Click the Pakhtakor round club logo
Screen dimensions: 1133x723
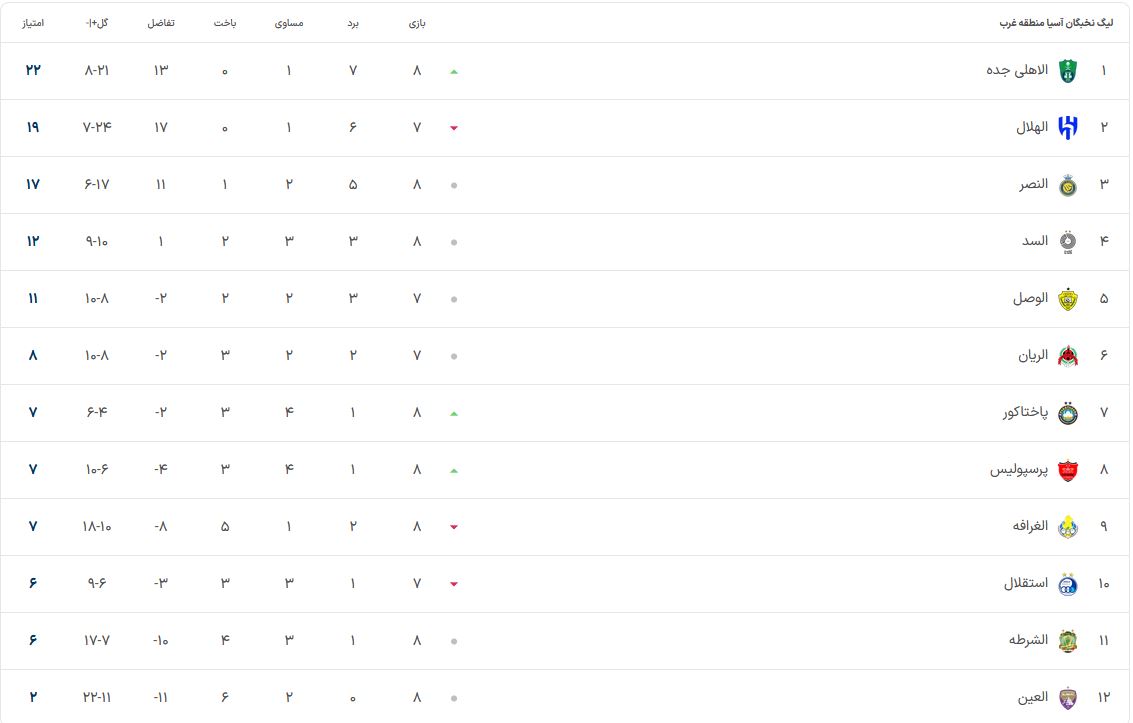1068,413
